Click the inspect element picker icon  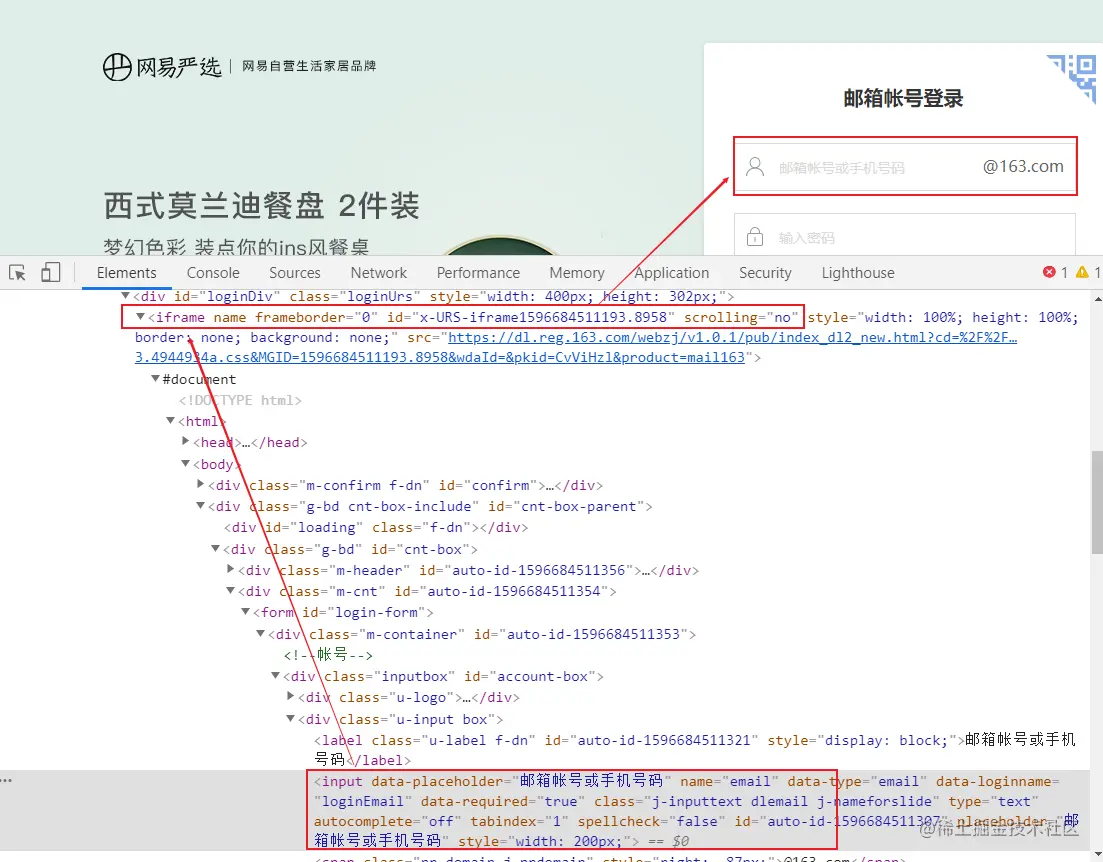point(18,273)
